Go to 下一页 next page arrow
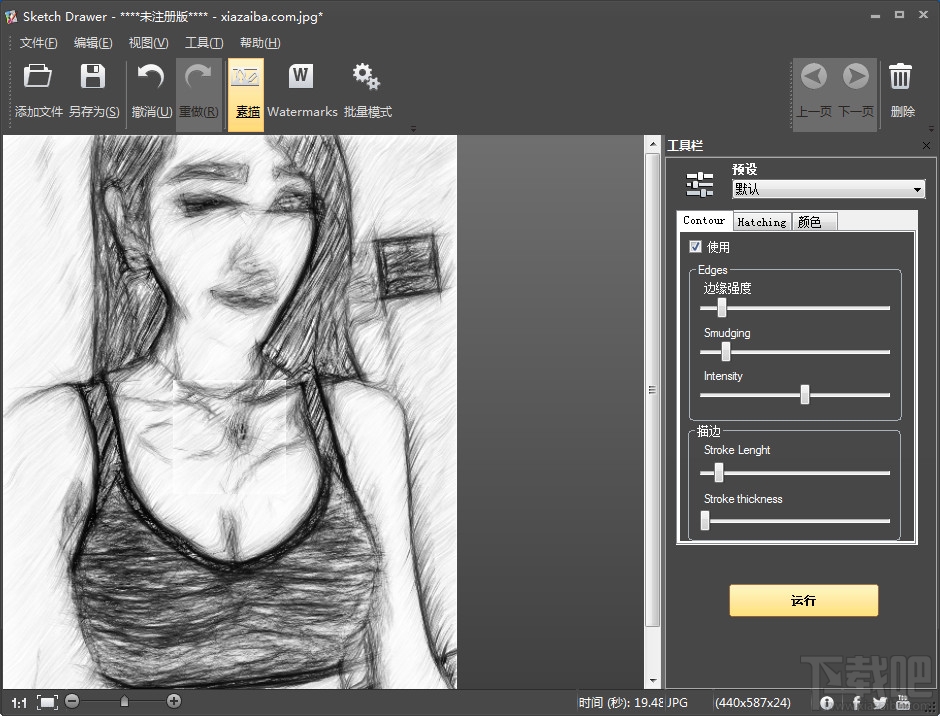The width and height of the screenshot is (940, 716). [856, 77]
